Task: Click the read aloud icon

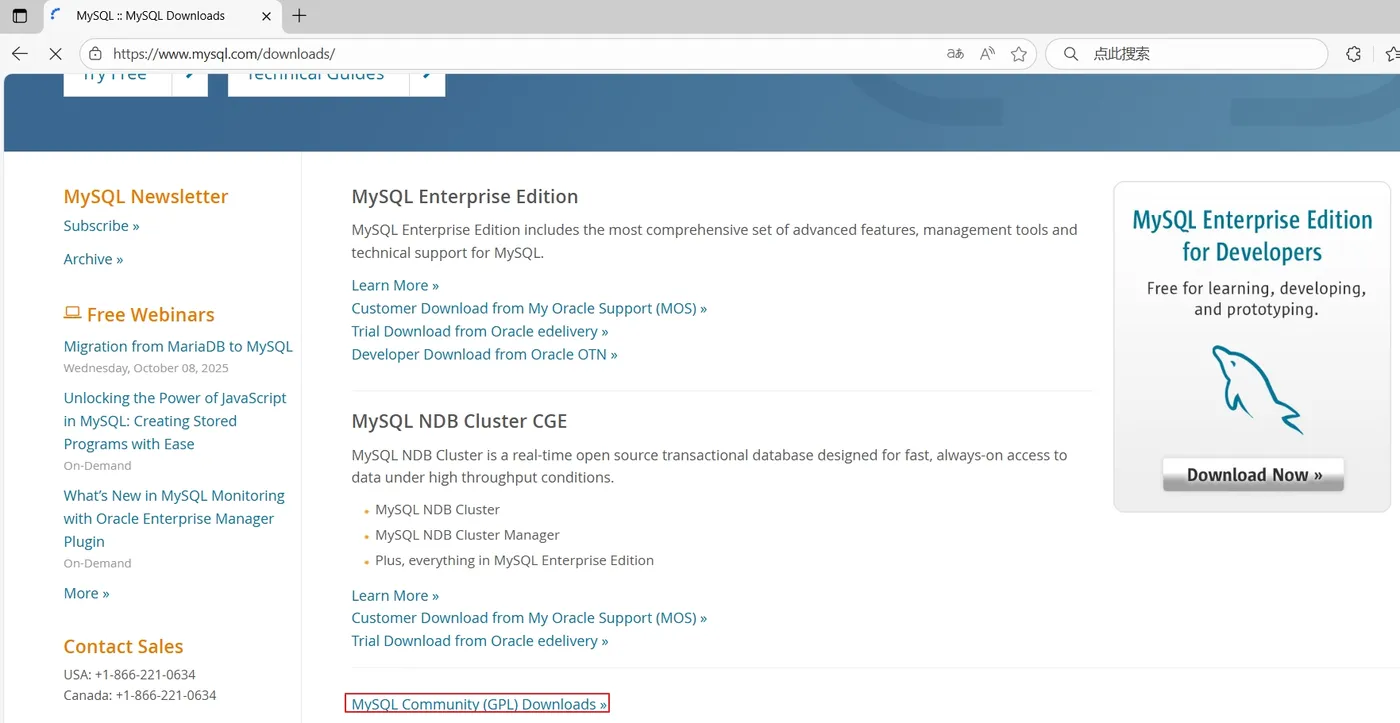Action: click(987, 54)
